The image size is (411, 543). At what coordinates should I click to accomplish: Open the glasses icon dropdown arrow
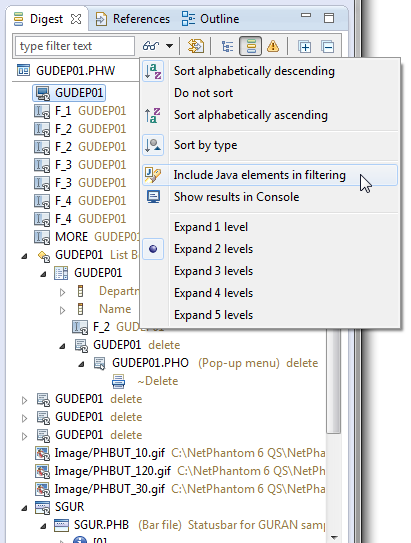tap(169, 46)
